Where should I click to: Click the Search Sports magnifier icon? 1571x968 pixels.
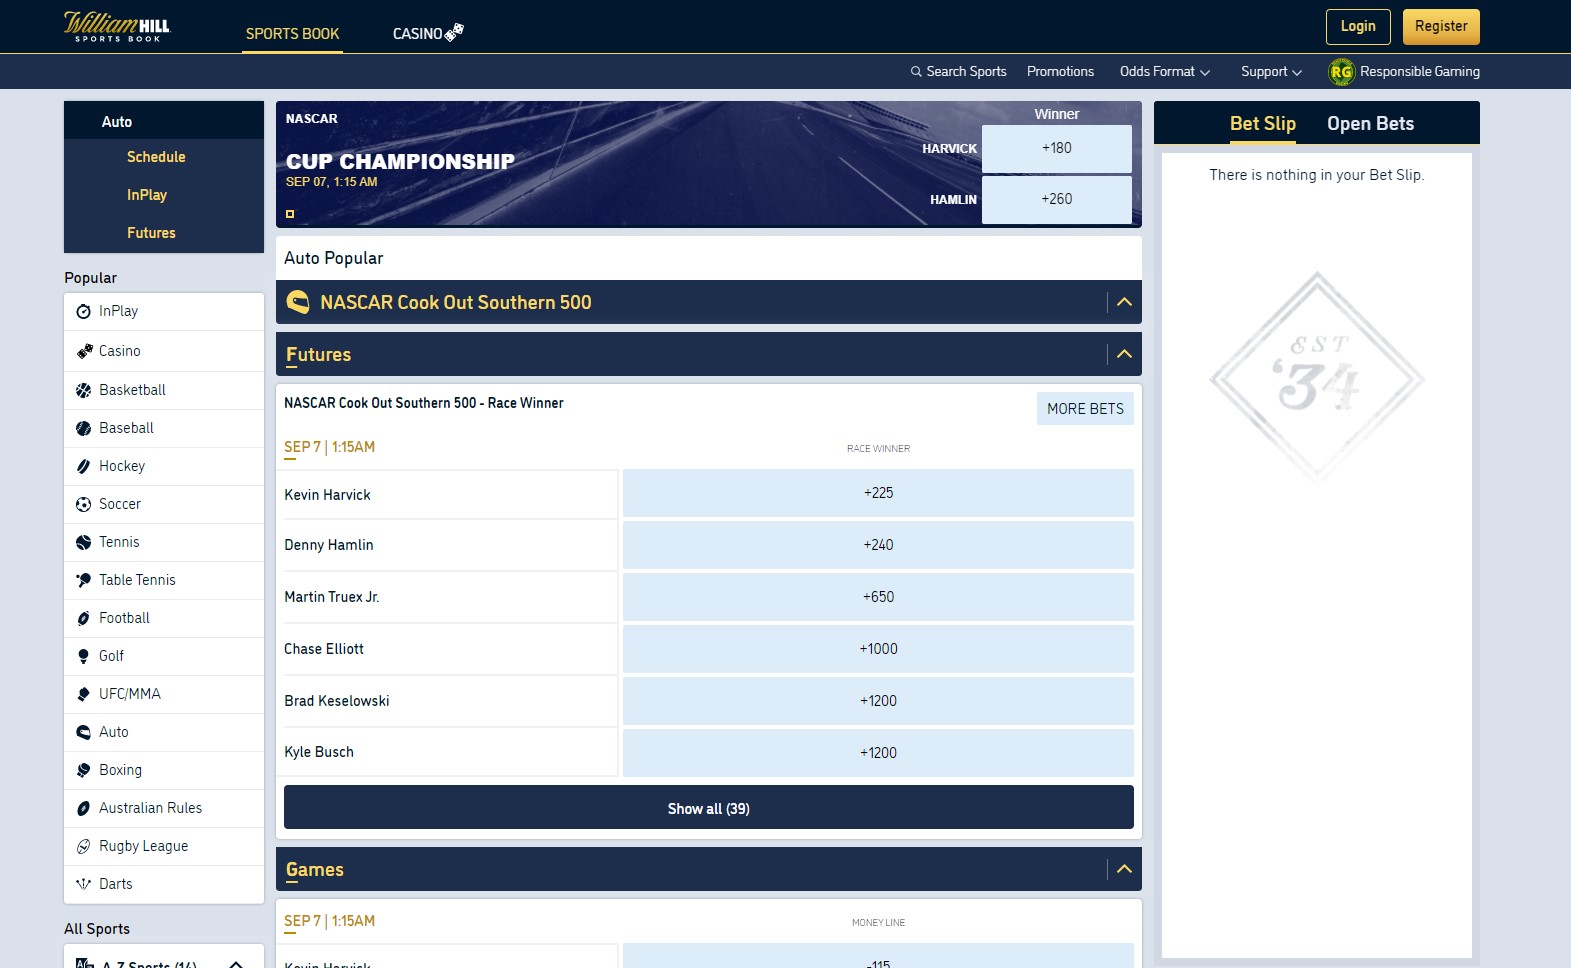(916, 72)
